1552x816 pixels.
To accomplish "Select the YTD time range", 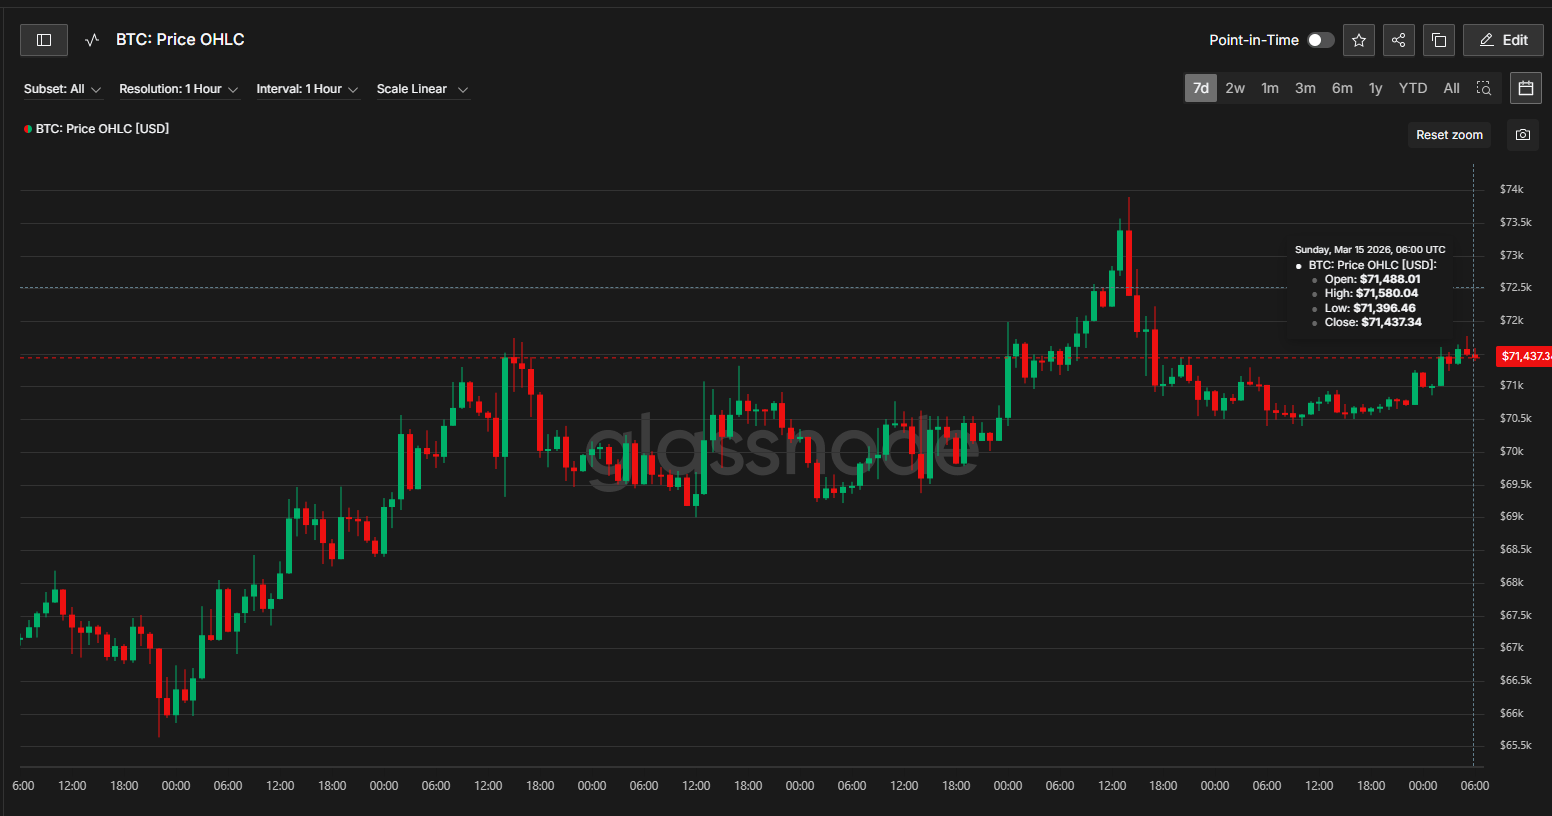I will point(1412,88).
